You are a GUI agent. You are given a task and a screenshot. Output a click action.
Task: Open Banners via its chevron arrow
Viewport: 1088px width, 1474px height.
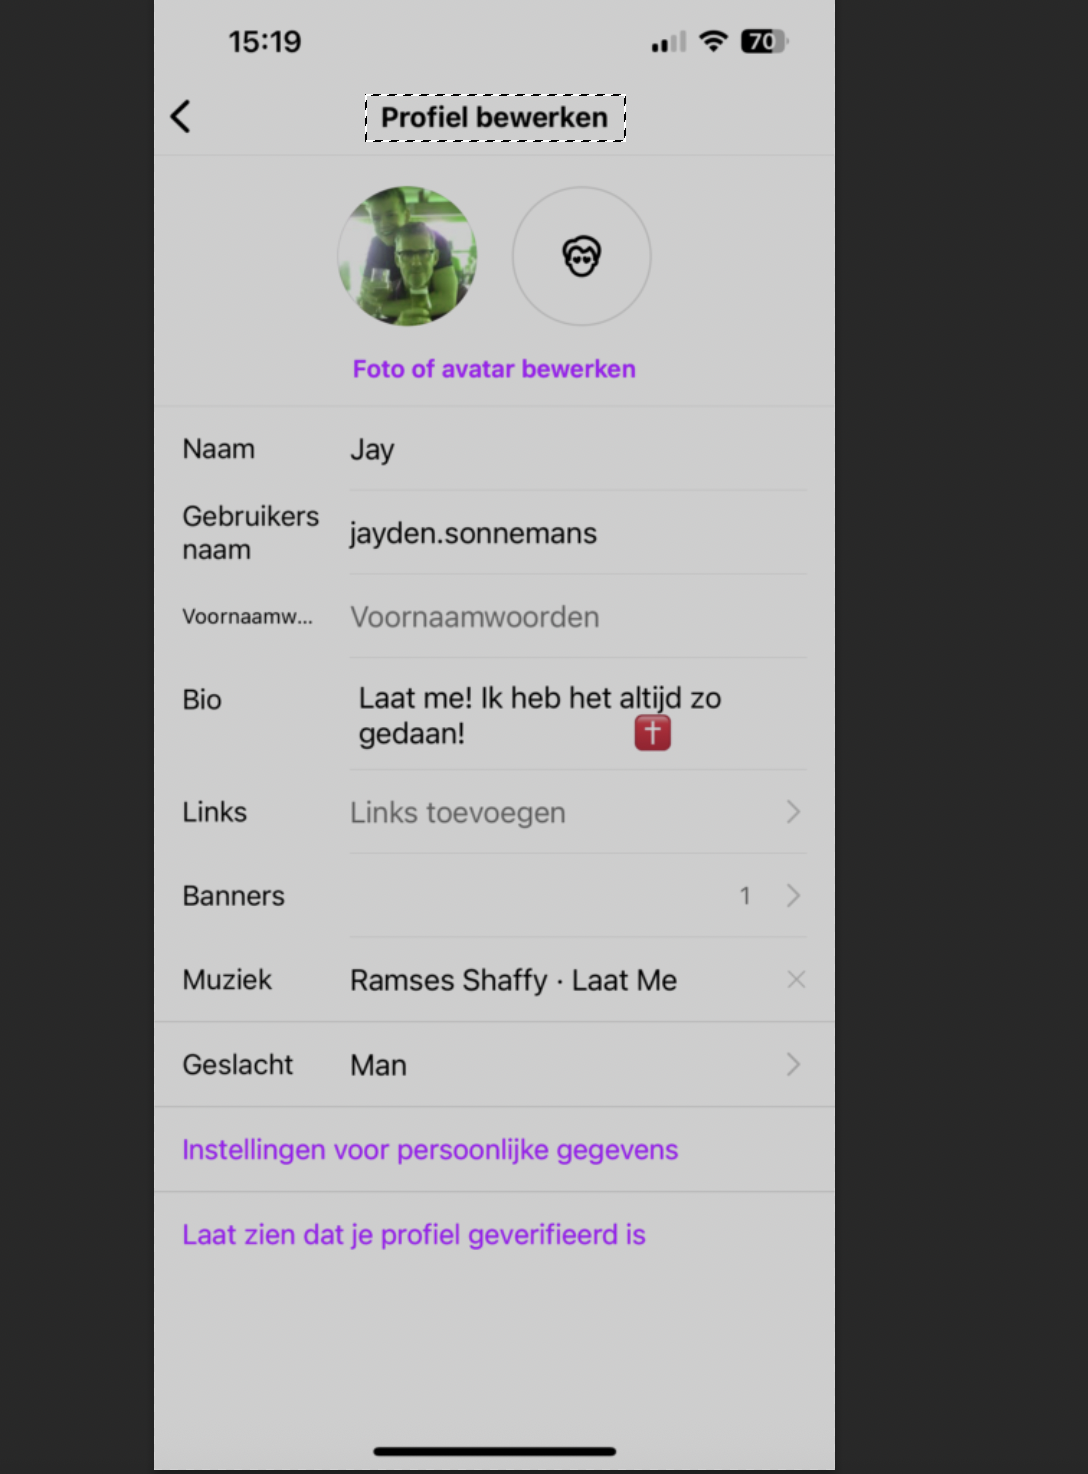(793, 895)
